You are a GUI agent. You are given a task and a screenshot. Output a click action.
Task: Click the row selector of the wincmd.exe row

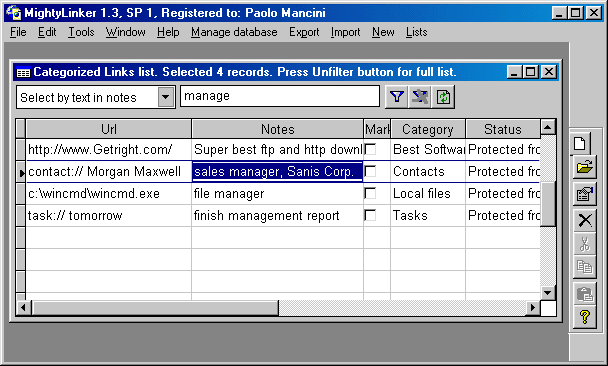point(21,193)
